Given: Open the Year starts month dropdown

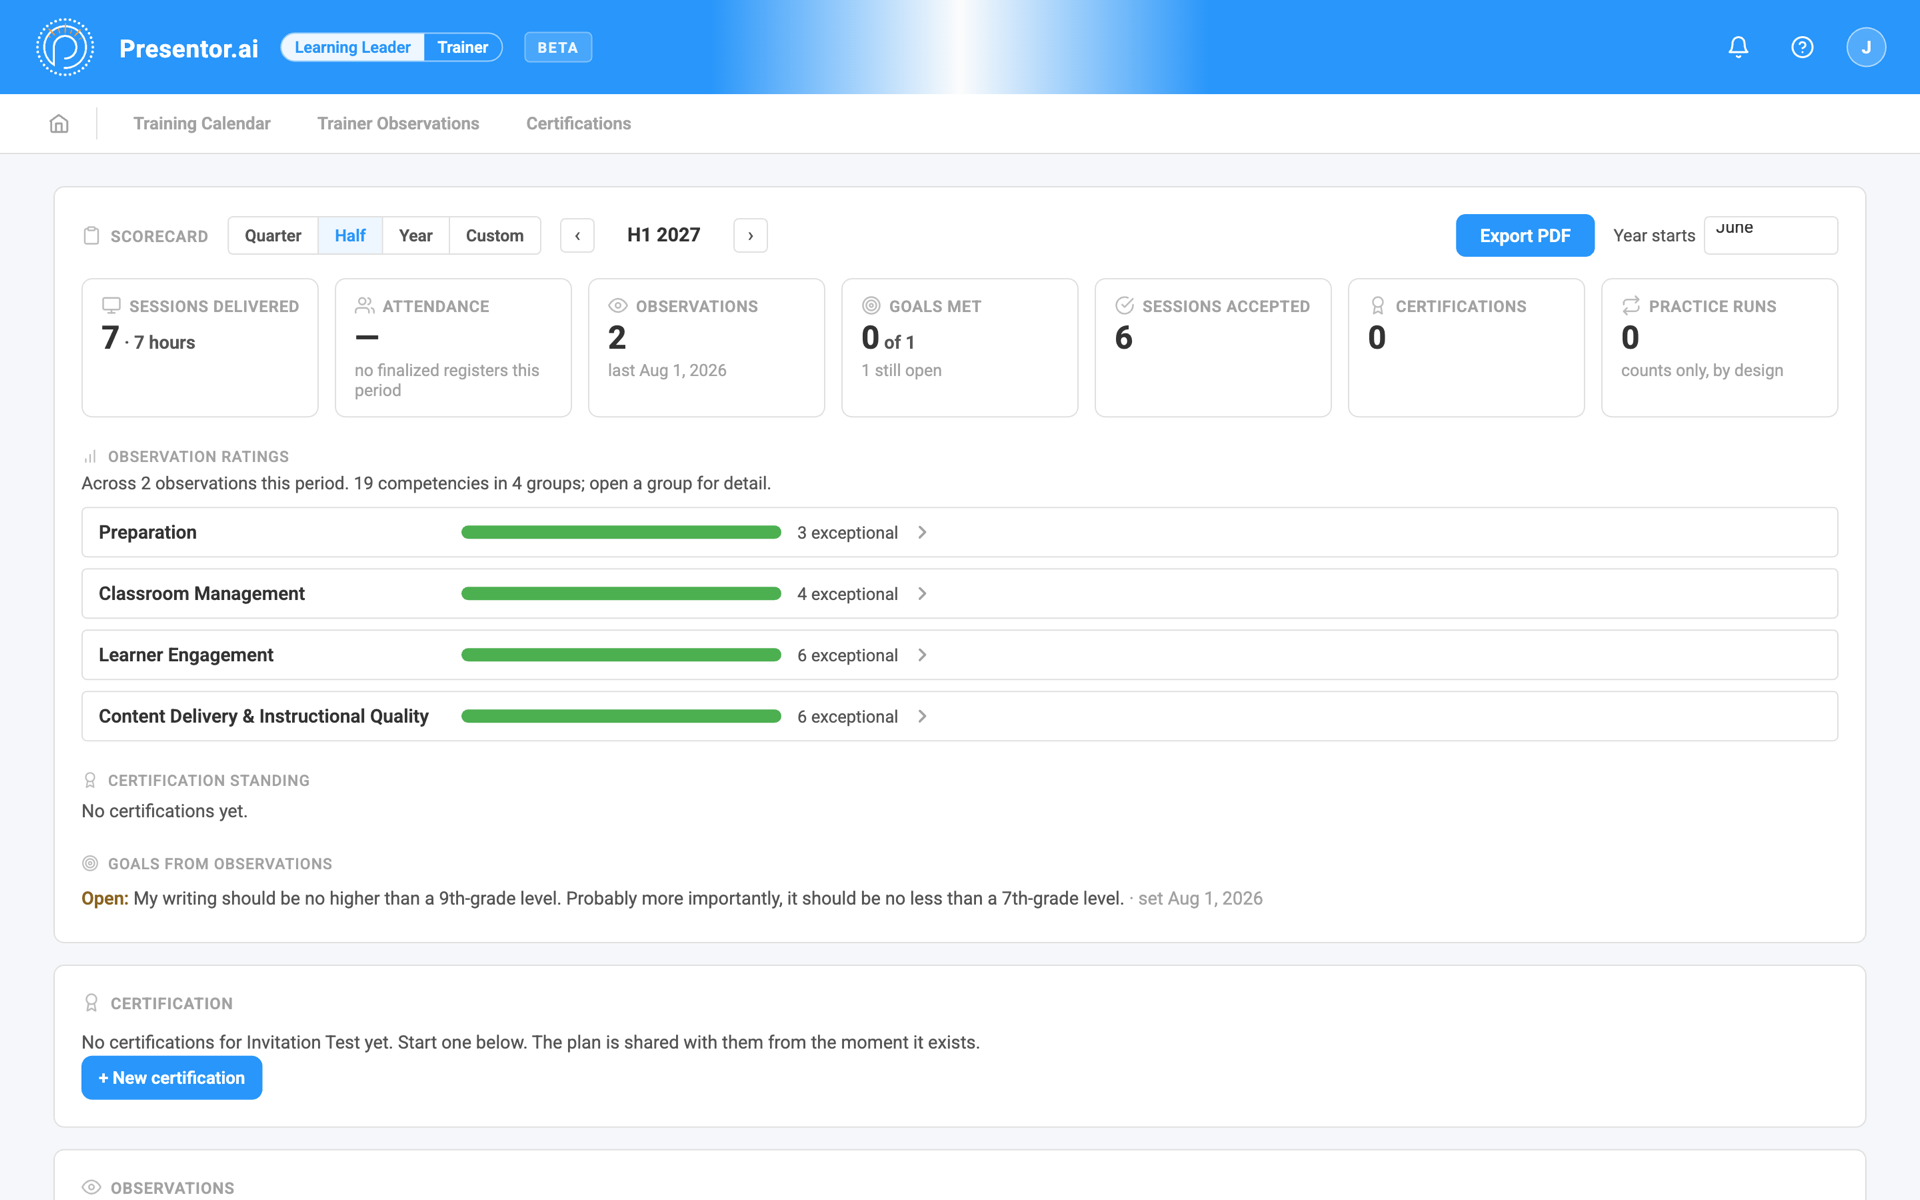Looking at the screenshot, I should (1770, 235).
